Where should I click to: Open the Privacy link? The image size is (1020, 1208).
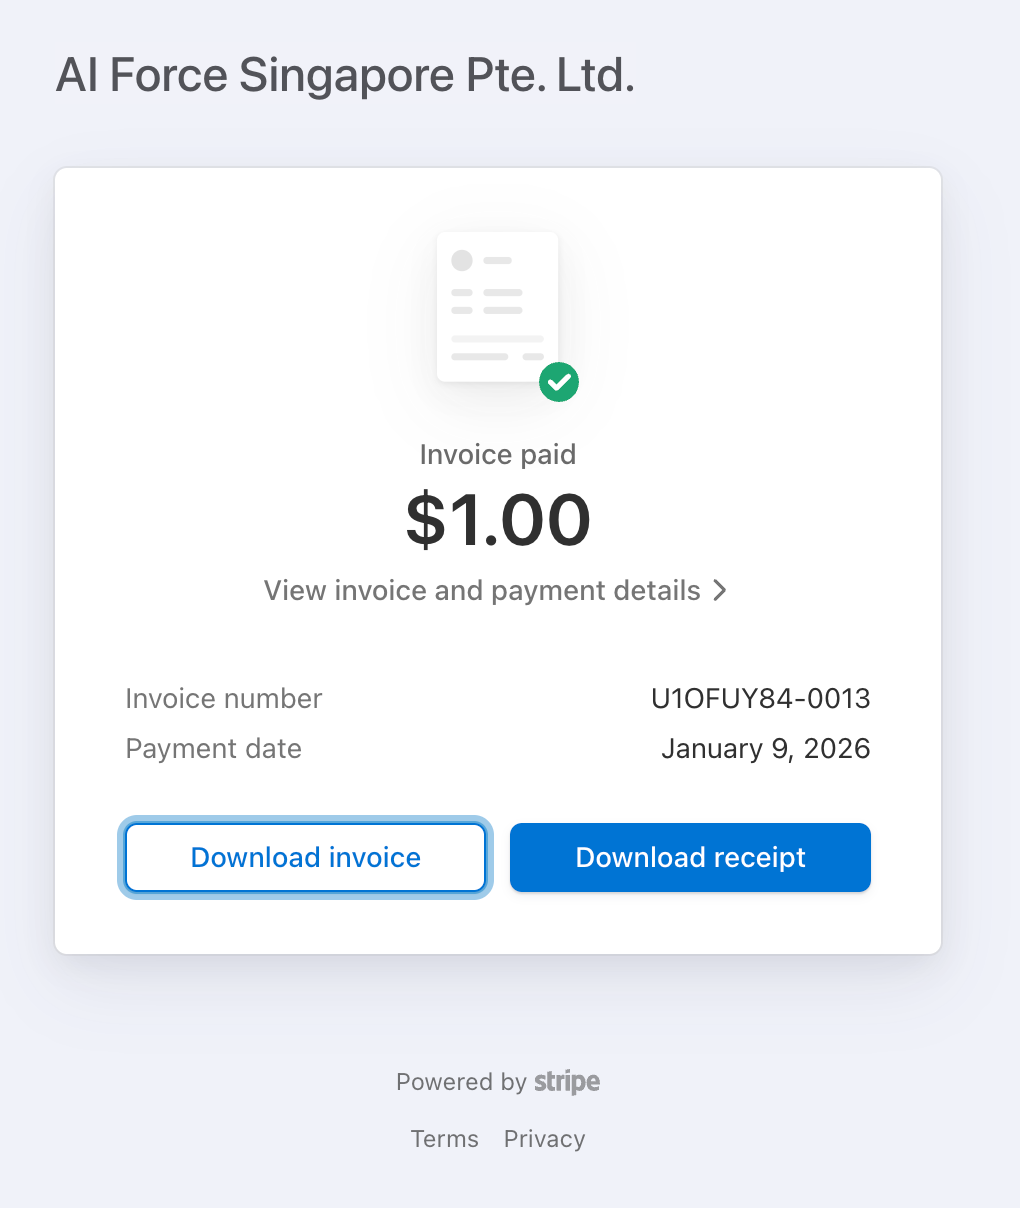click(544, 1138)
